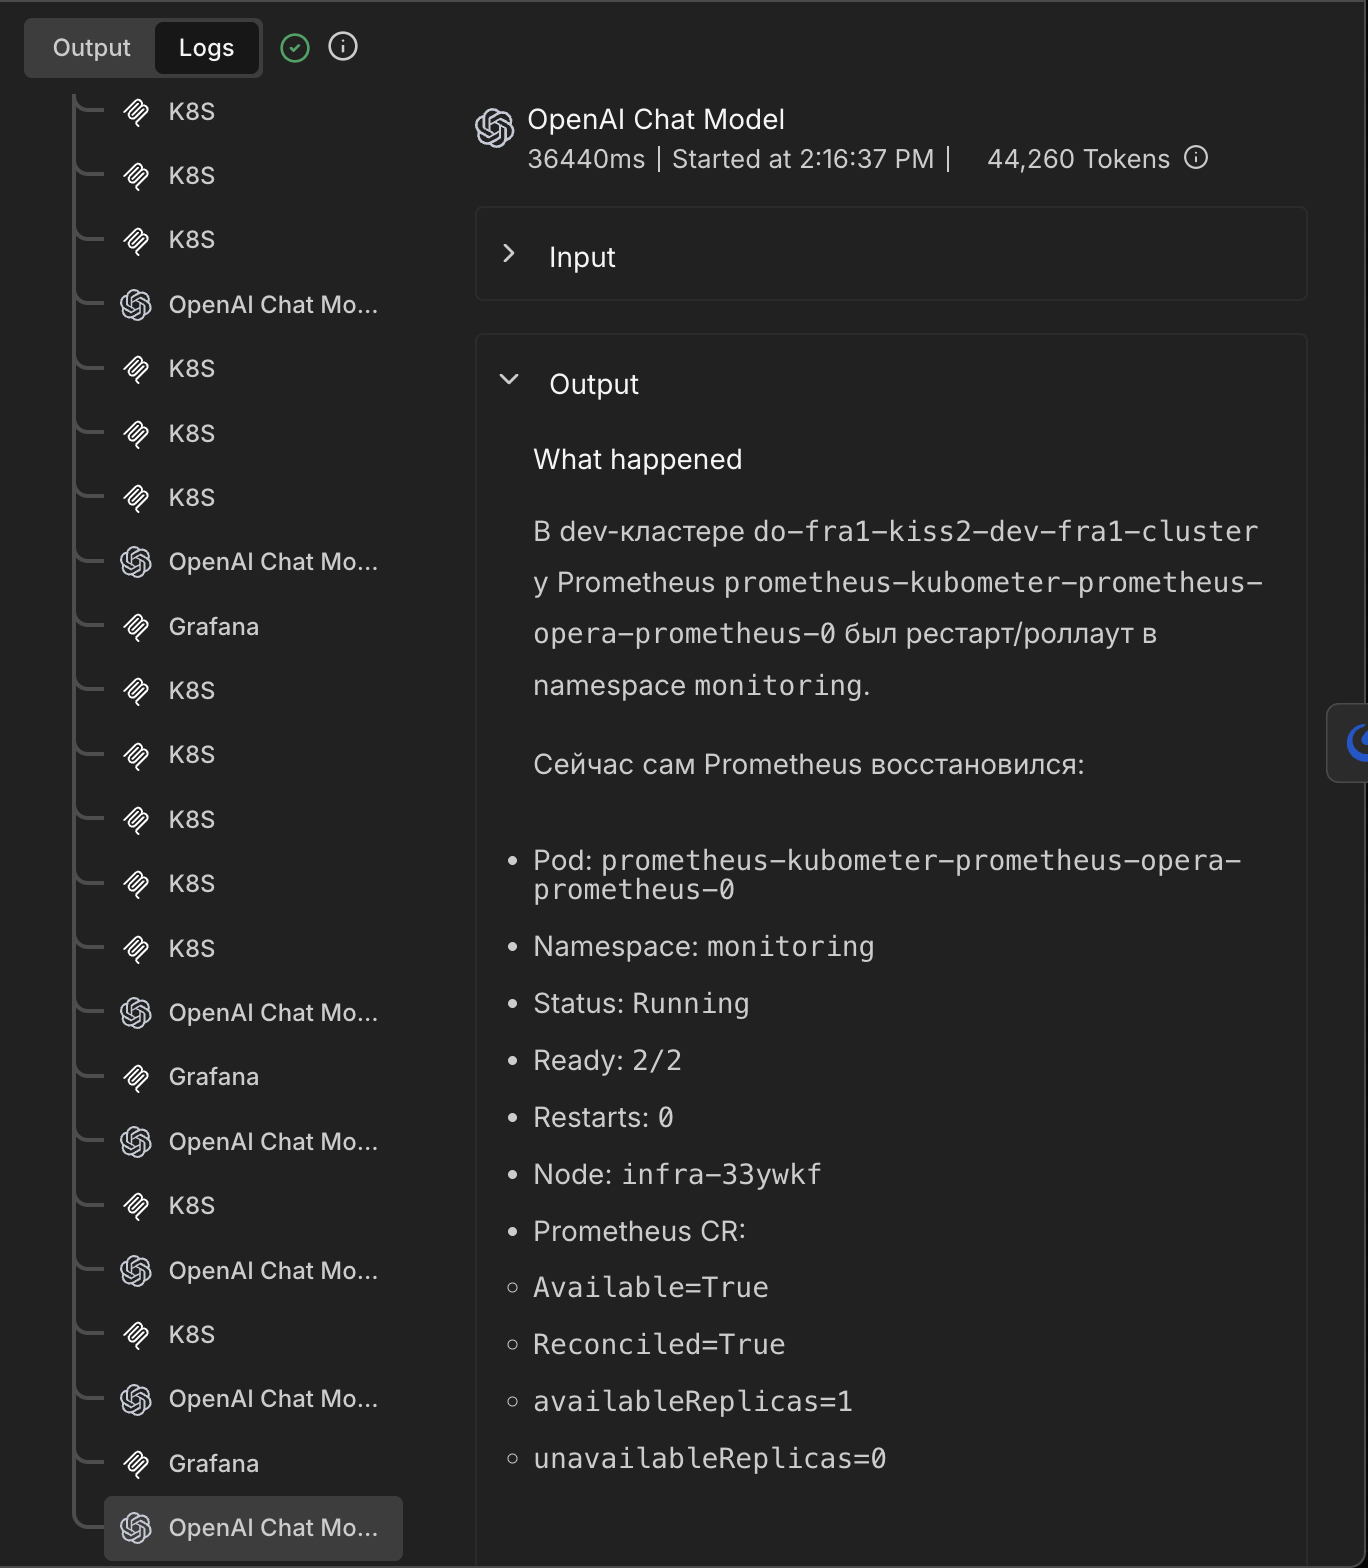1368x1568 pixels.
Task: Click the info icon beside the Logs tab
Action: click(x=343, y=47)
